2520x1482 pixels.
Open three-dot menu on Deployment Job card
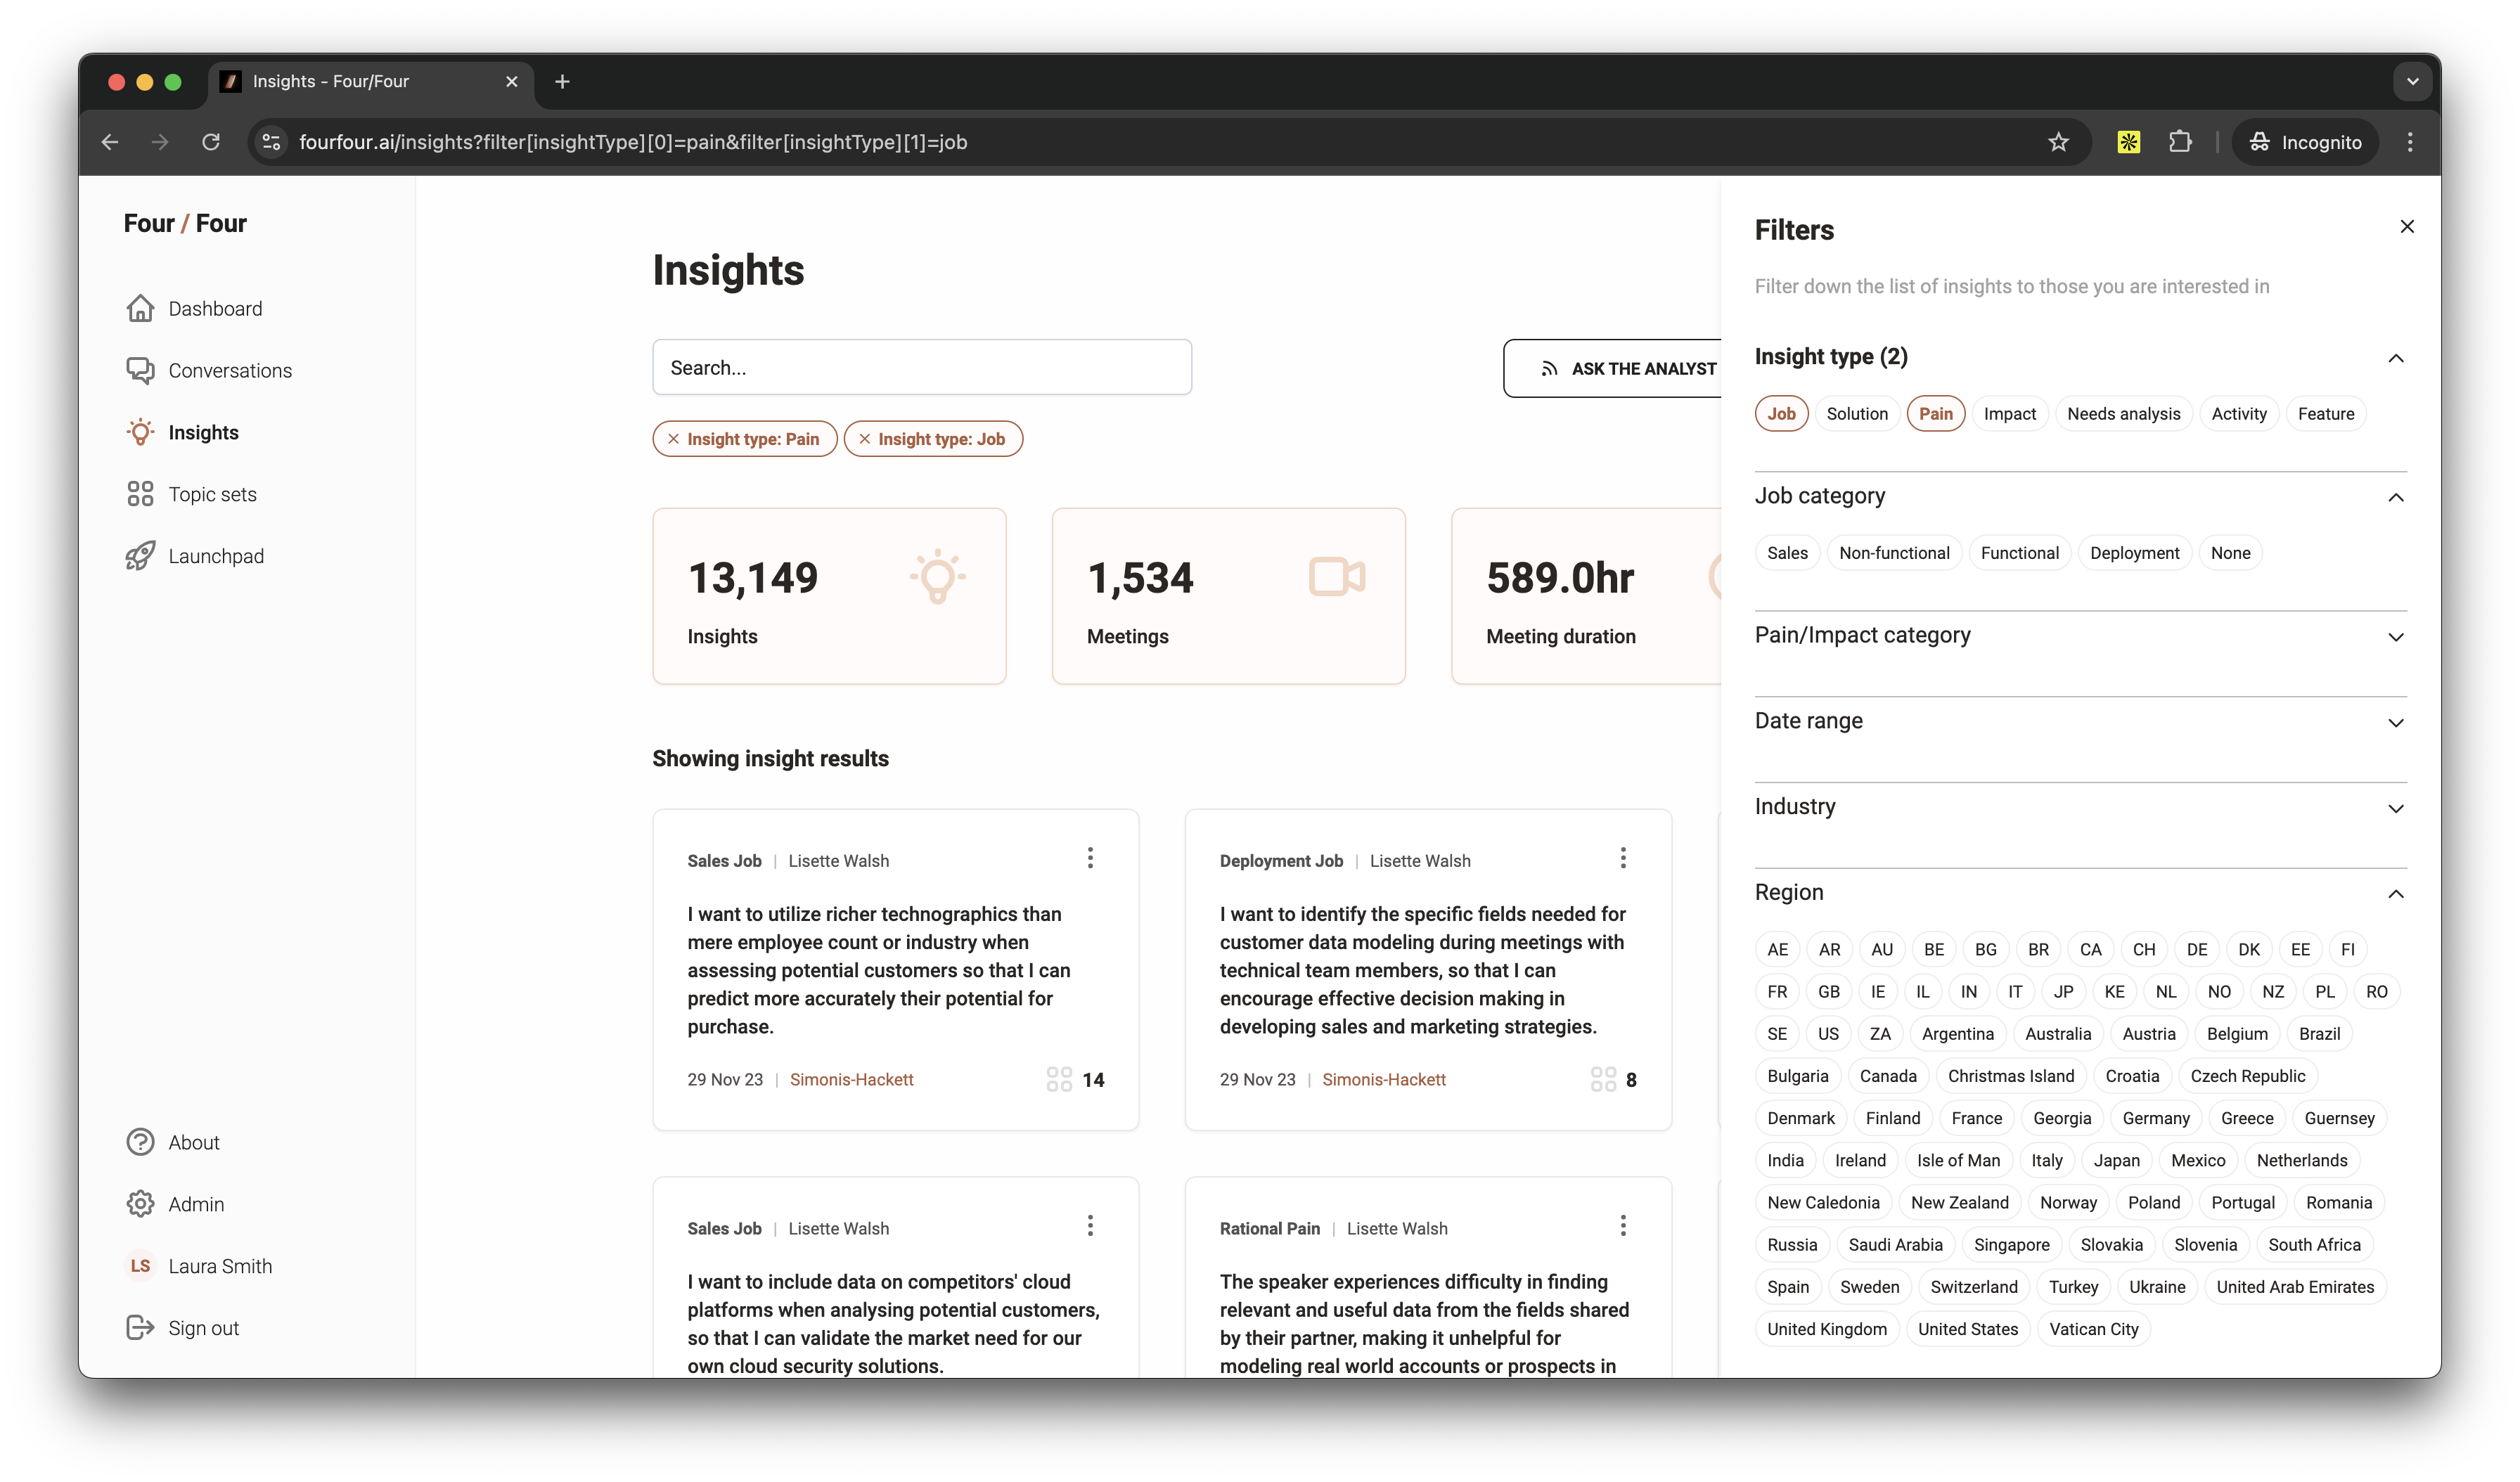1622,858
